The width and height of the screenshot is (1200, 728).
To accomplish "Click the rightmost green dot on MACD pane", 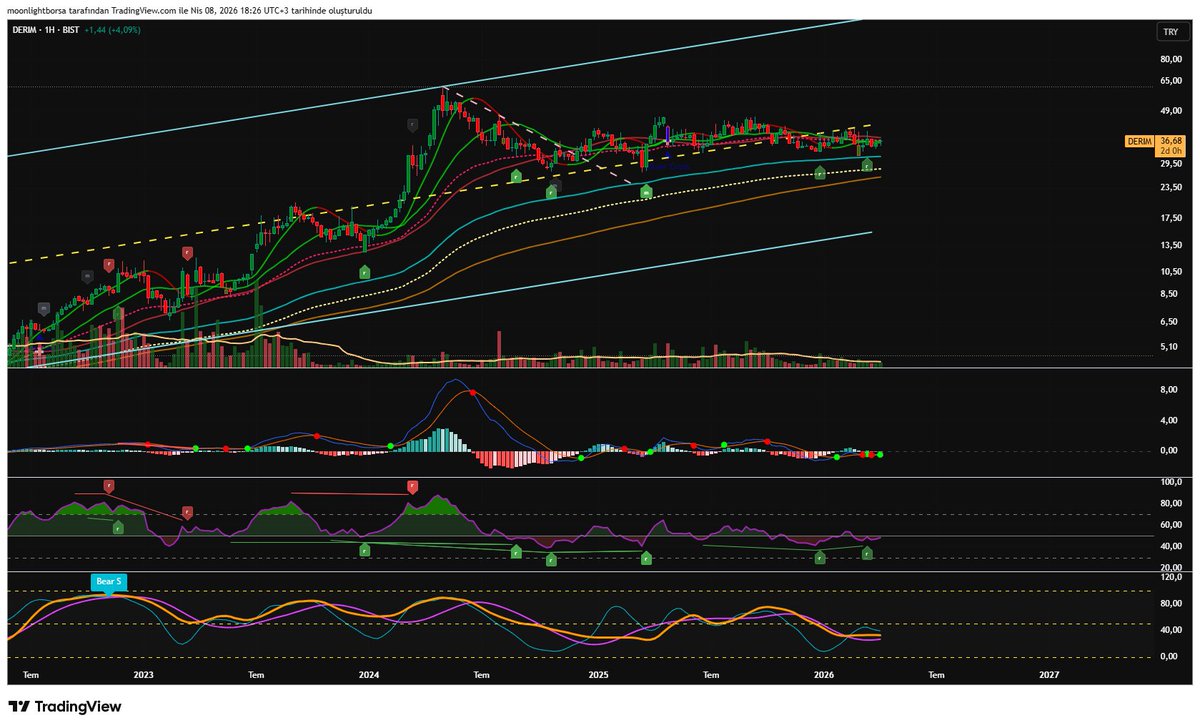I will click(x=880, y=455).
